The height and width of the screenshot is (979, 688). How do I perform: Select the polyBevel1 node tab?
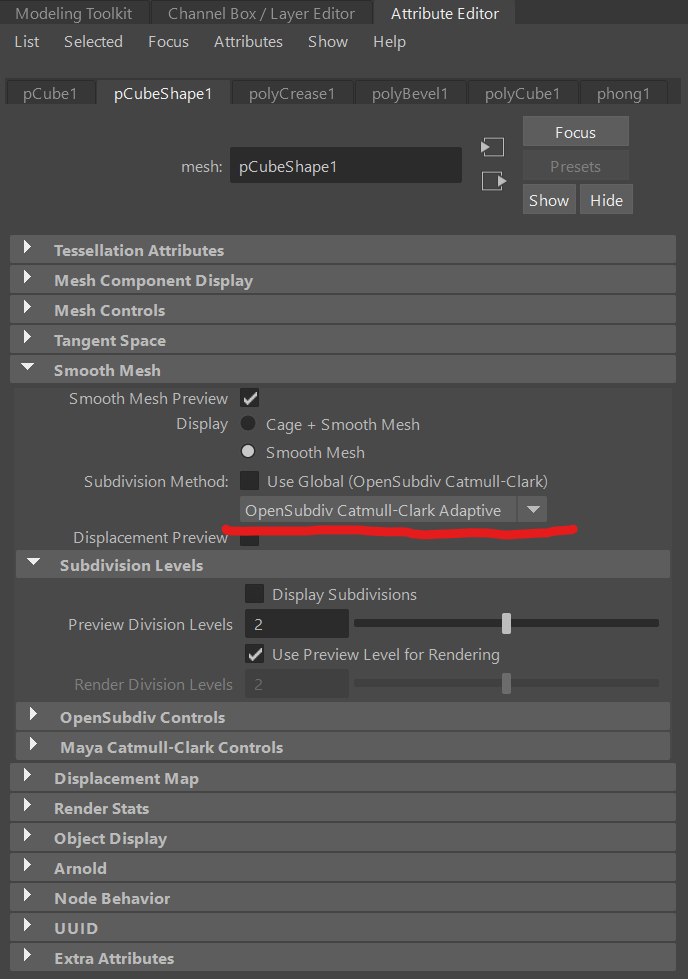pos(410,93)
